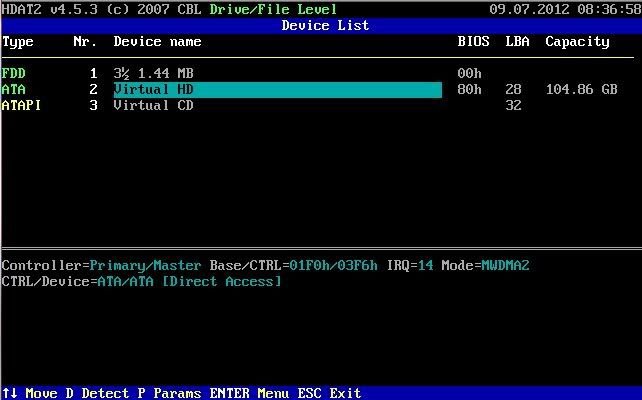The height and width of the screenshot is (400, 642).
Task: Click BIOS value 80h for Virtual HD
Action: pyautogui.click(x=470, y=90)
